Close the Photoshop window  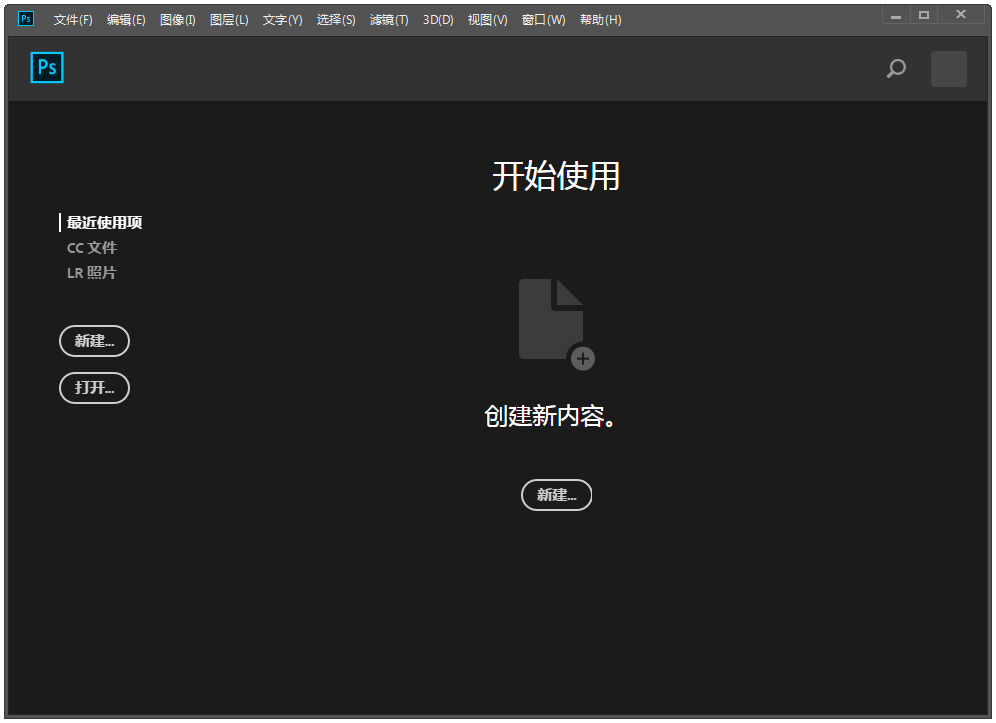961,15
